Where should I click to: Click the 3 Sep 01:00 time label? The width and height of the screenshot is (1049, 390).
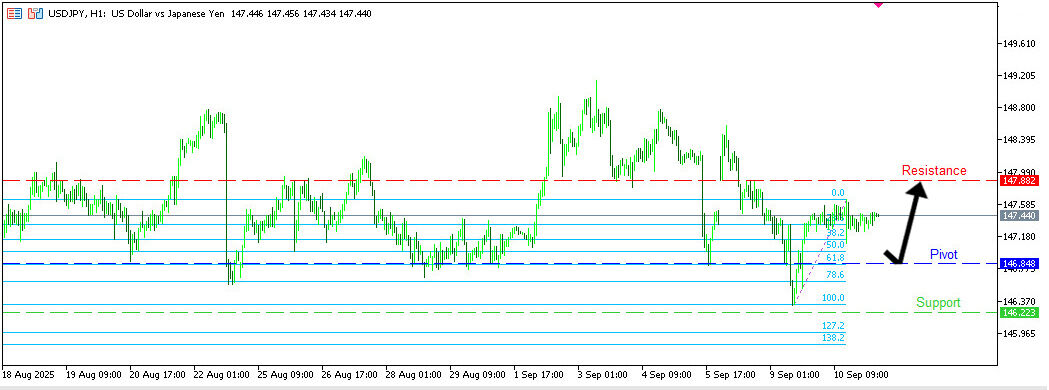click(x=603, y=375)
